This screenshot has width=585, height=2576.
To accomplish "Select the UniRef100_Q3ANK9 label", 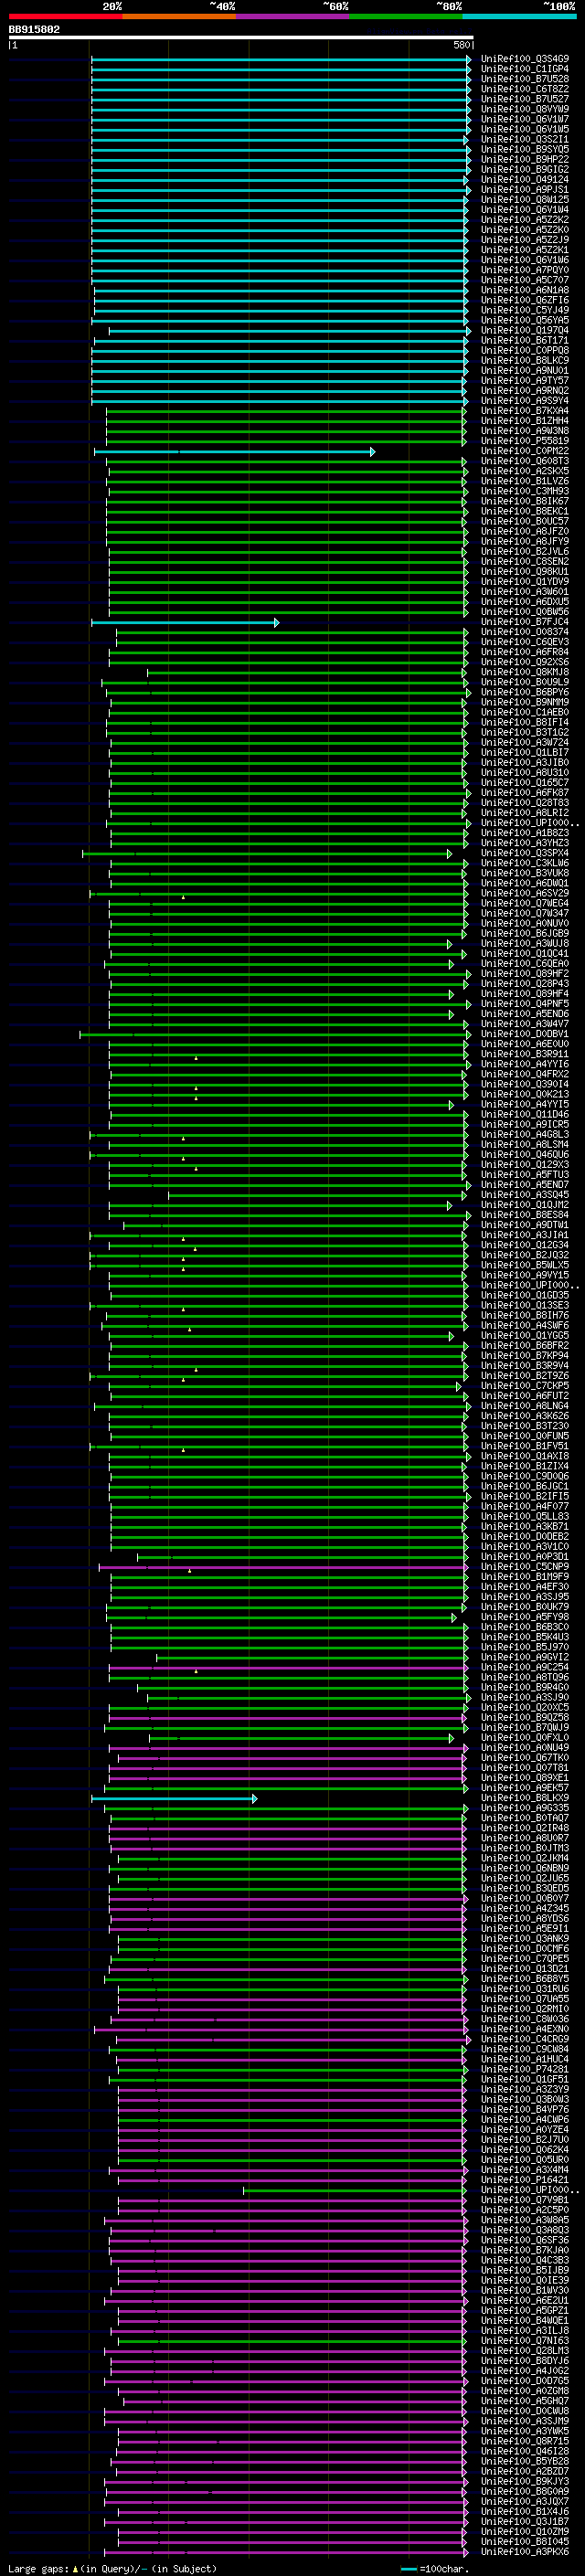I will 524,1938.
